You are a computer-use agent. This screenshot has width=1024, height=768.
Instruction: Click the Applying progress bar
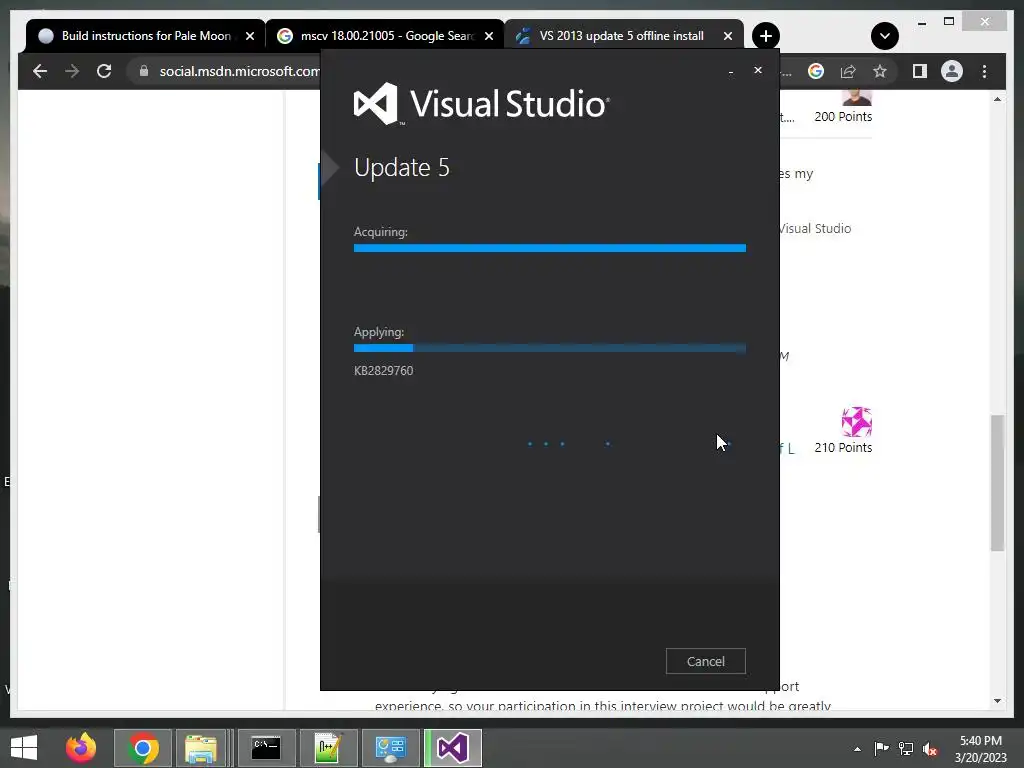point(550,348)
